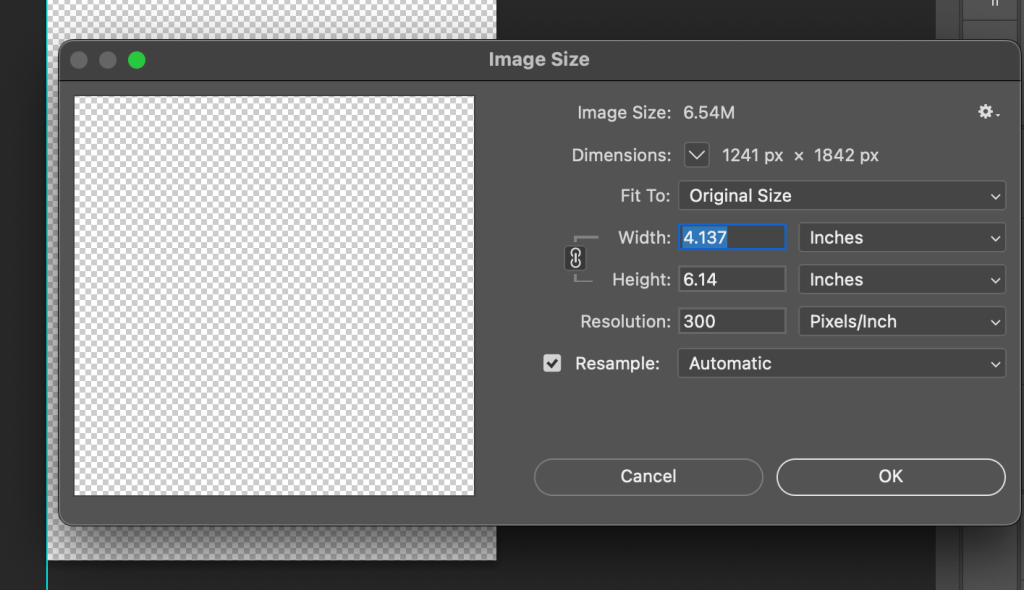Expand the Fit To Original Size dropdown
The height and width of the screenshot is (590, 1024).
click(x=840, y=196)
